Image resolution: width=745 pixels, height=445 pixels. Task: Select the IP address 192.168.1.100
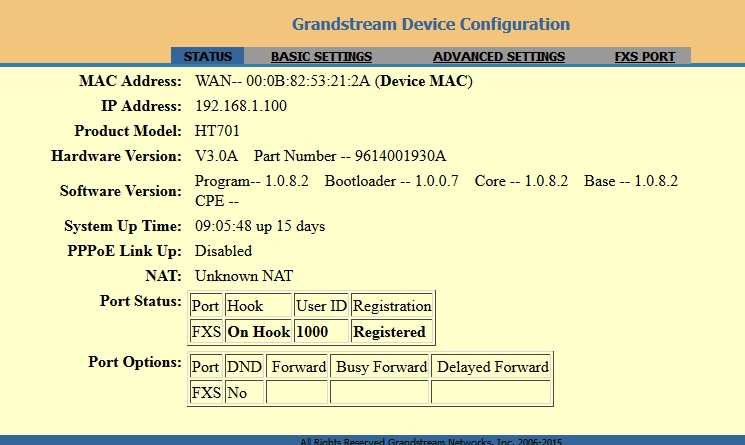(x=240, y=106)
